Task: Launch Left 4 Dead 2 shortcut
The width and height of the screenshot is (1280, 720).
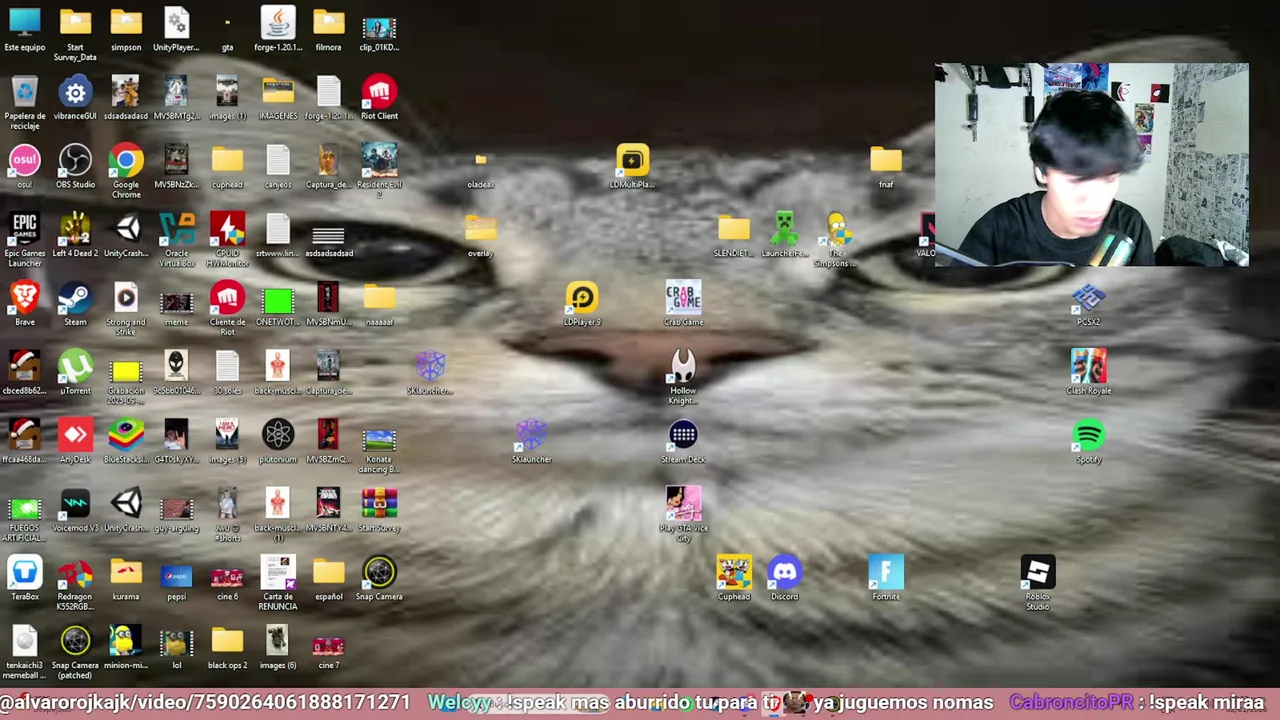Action: click(x=76, y=235)
